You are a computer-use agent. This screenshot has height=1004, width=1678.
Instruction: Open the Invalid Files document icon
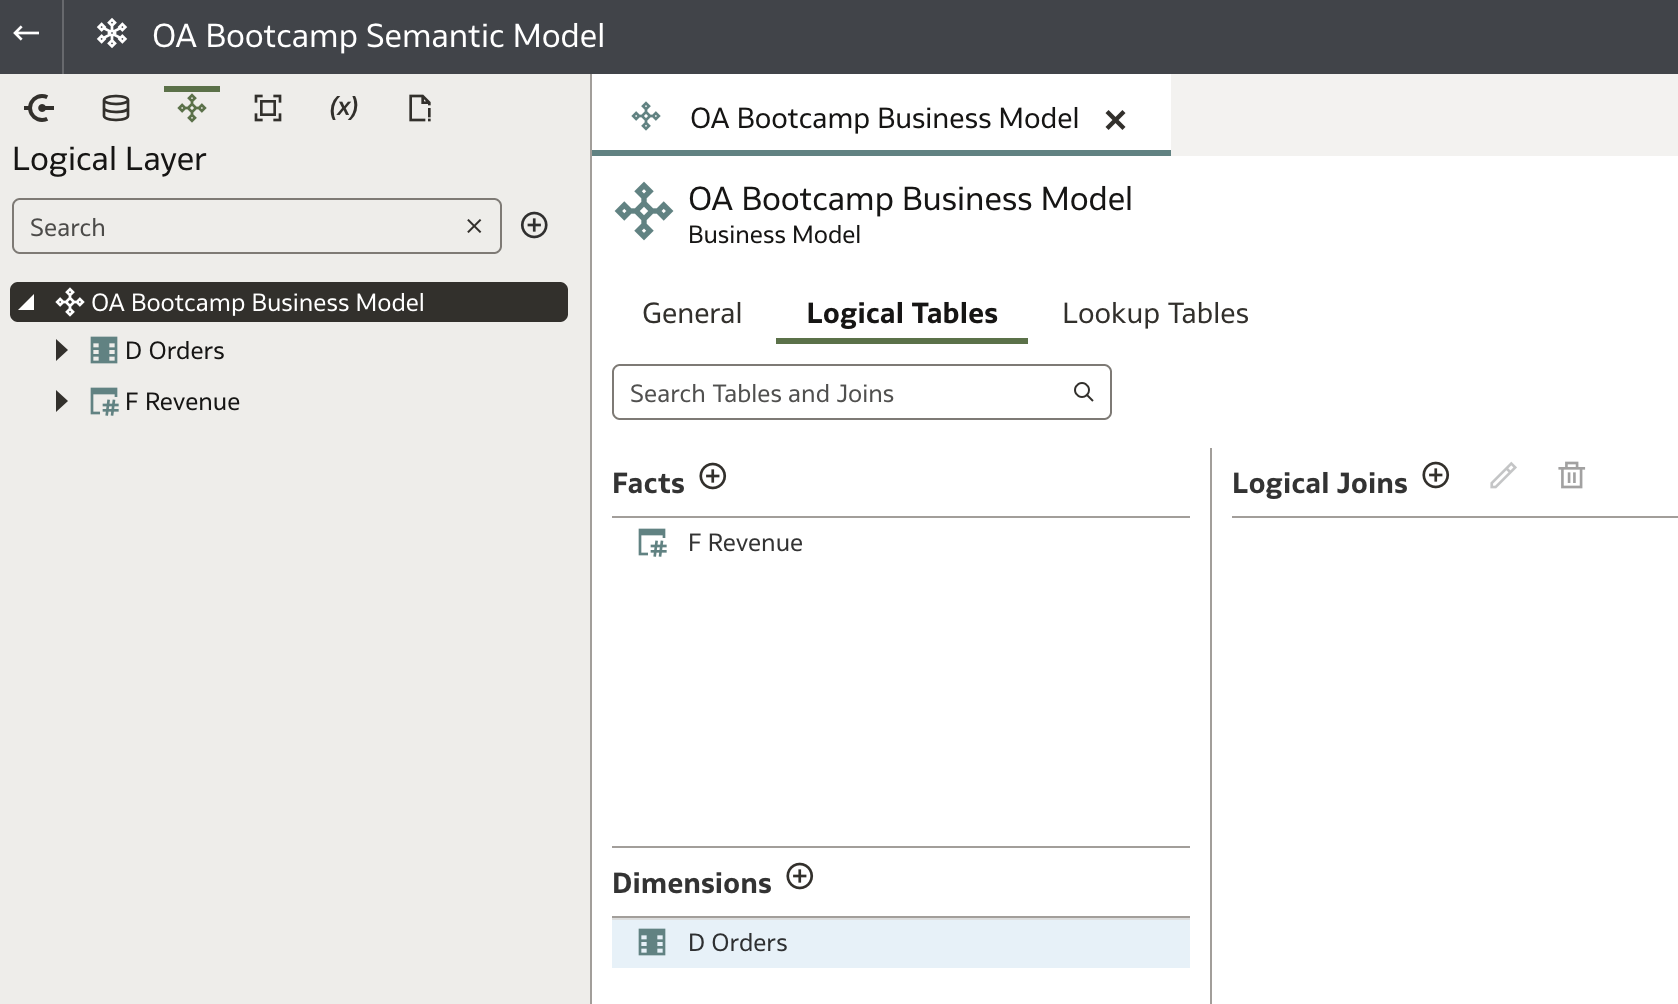pyautogui.click(x=420, y=108)
